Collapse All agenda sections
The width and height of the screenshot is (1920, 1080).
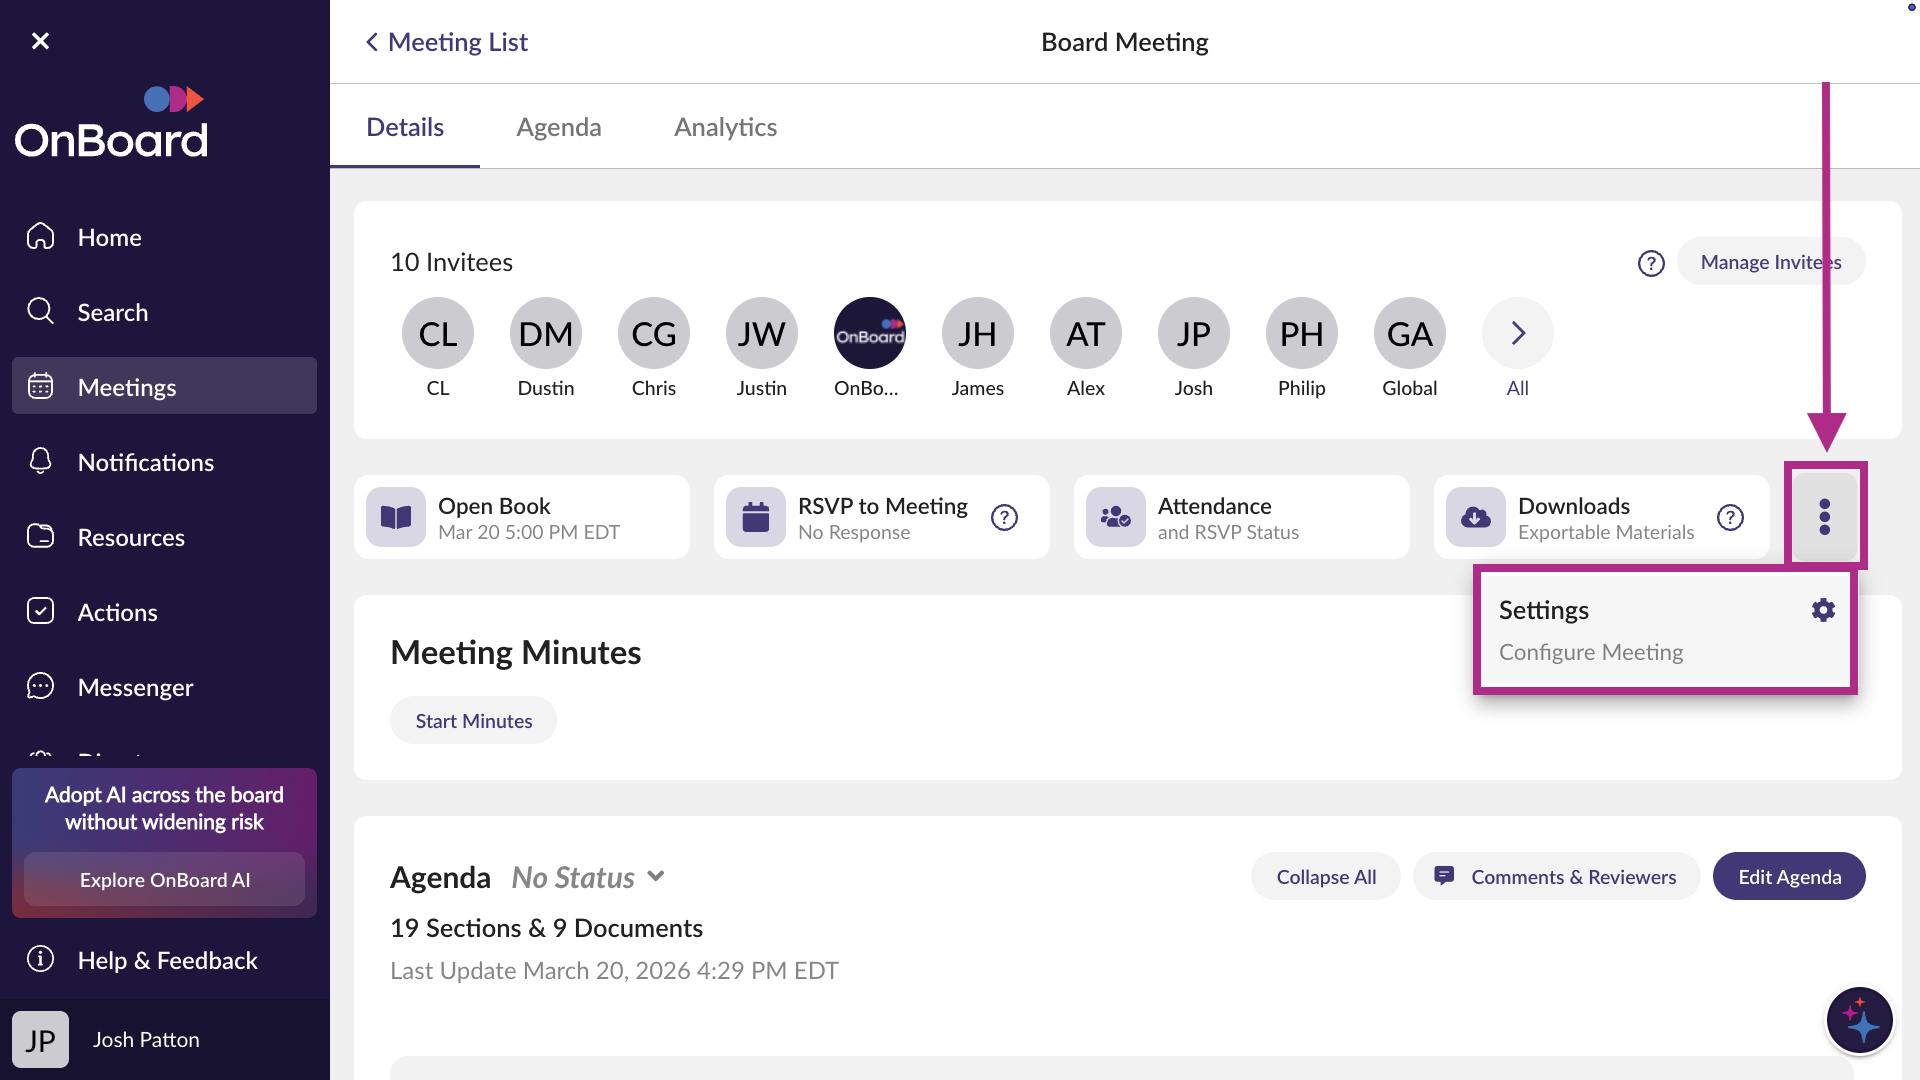pyautogui.click(x=1325, y=877)
